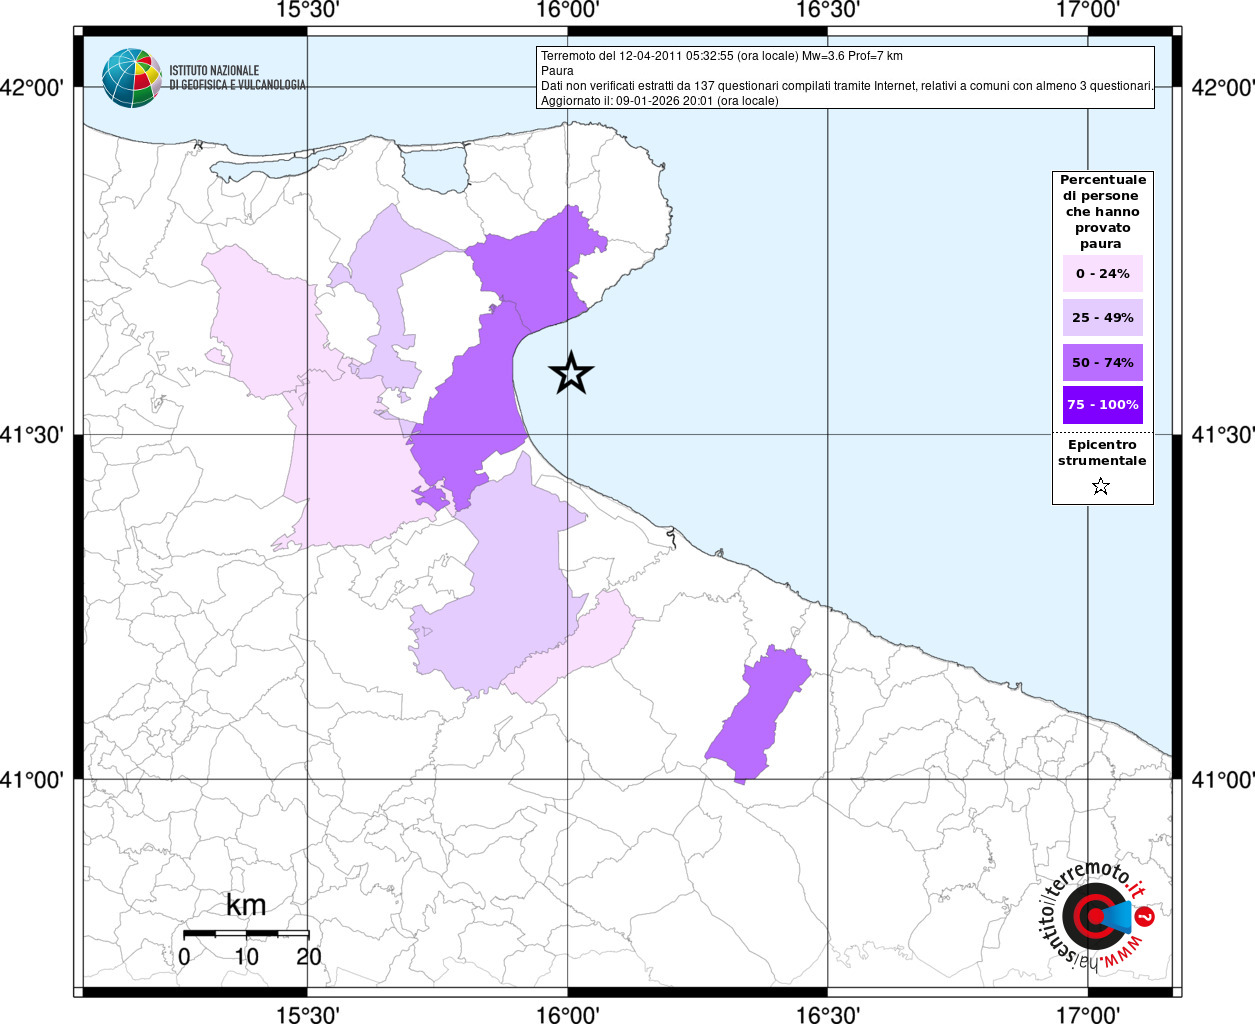
Task: Click the word 'Paura' in the info box
Action: (557, 71)
